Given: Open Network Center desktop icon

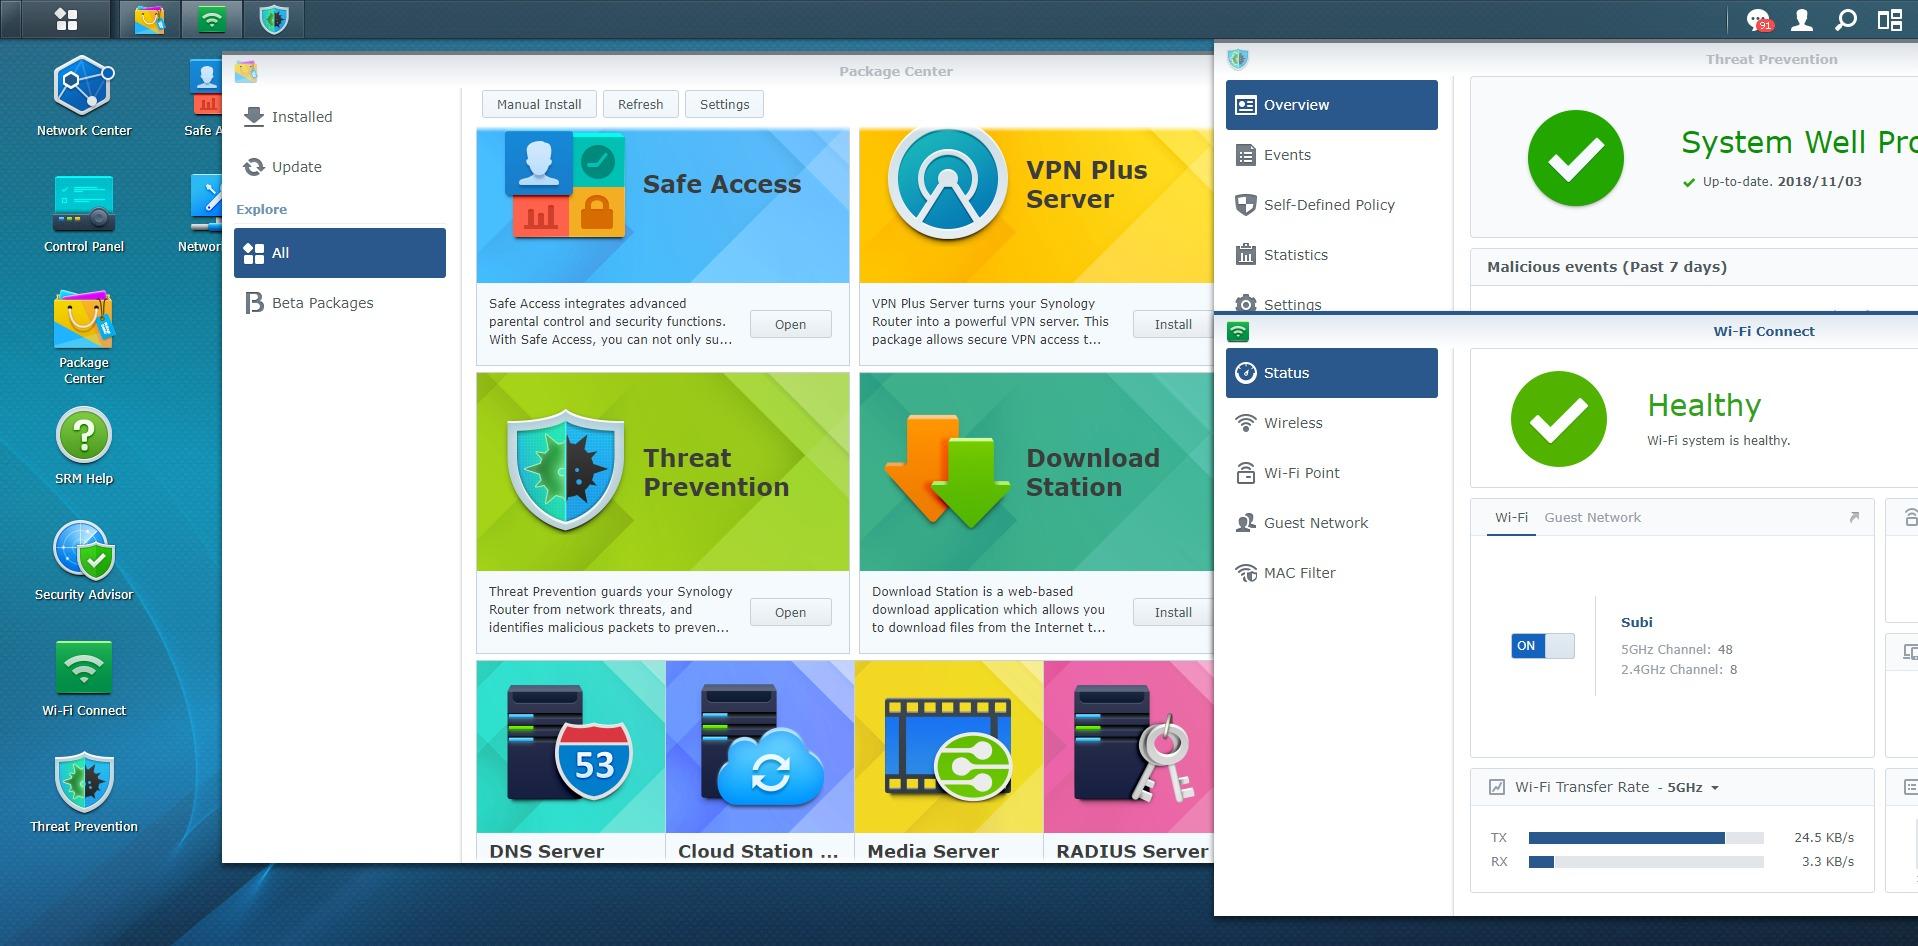Looking at the screenshot, I should click(x=84, y=96).
